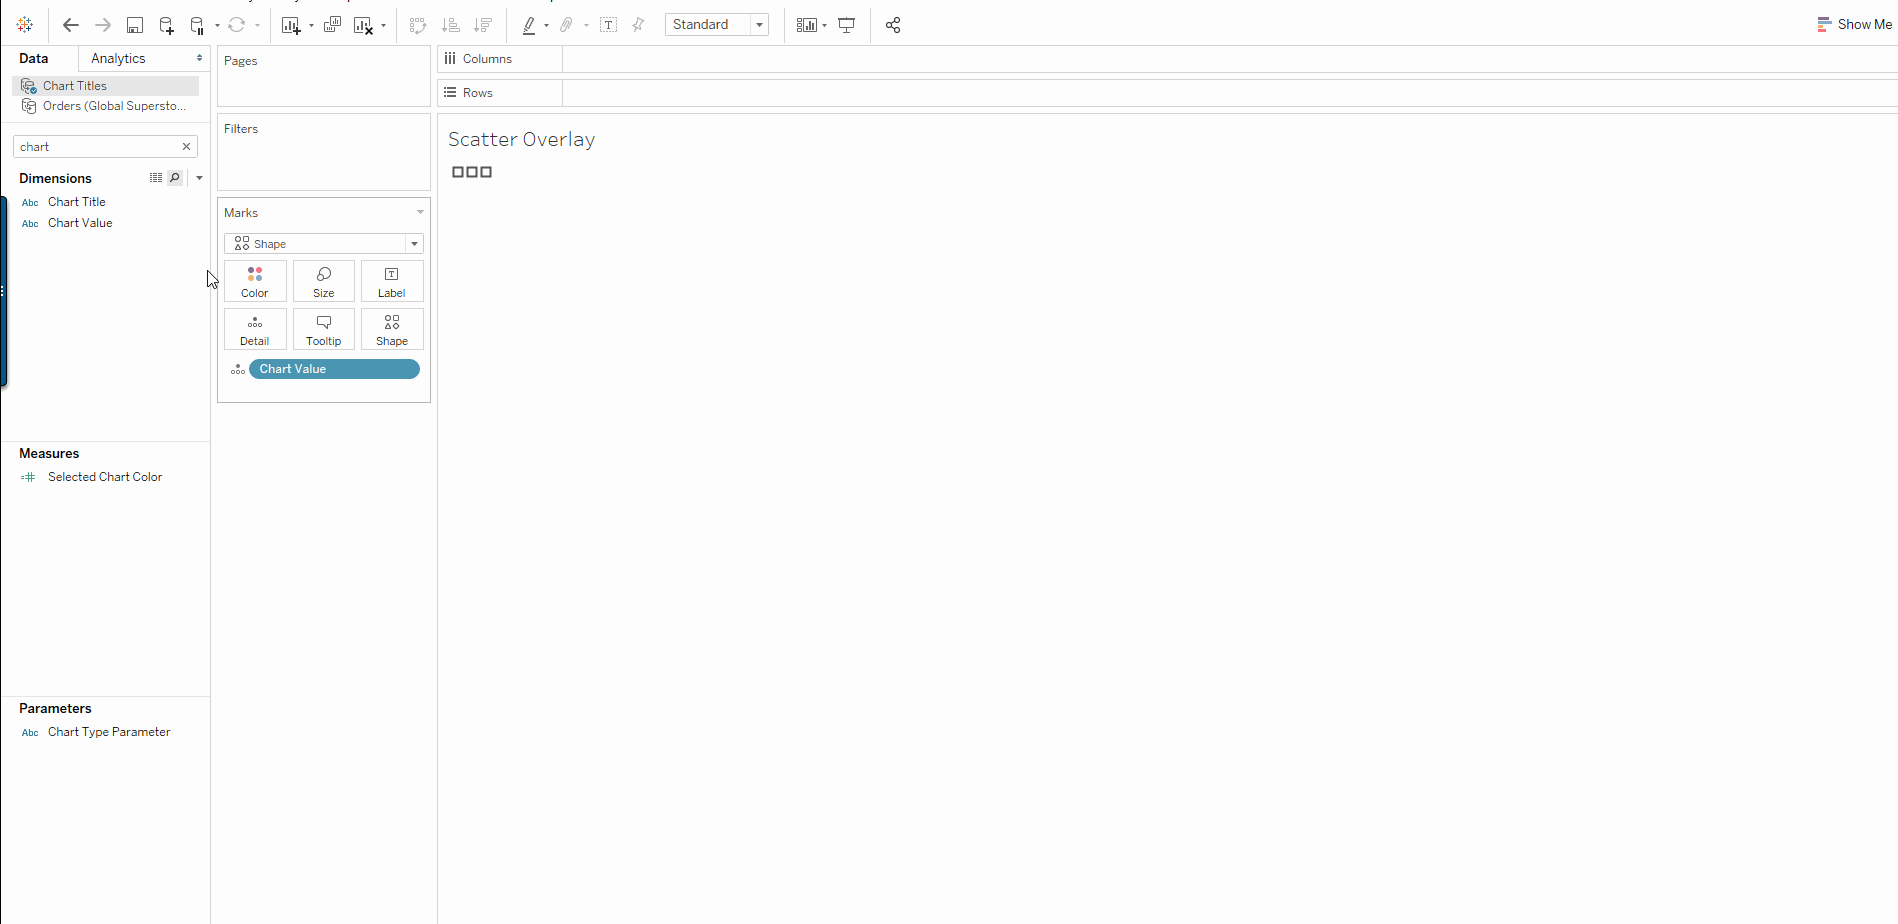Screen dimensions: 1898x924
Task: Open the clear sheet dropdown arrow
Action: tap(383, 25)
